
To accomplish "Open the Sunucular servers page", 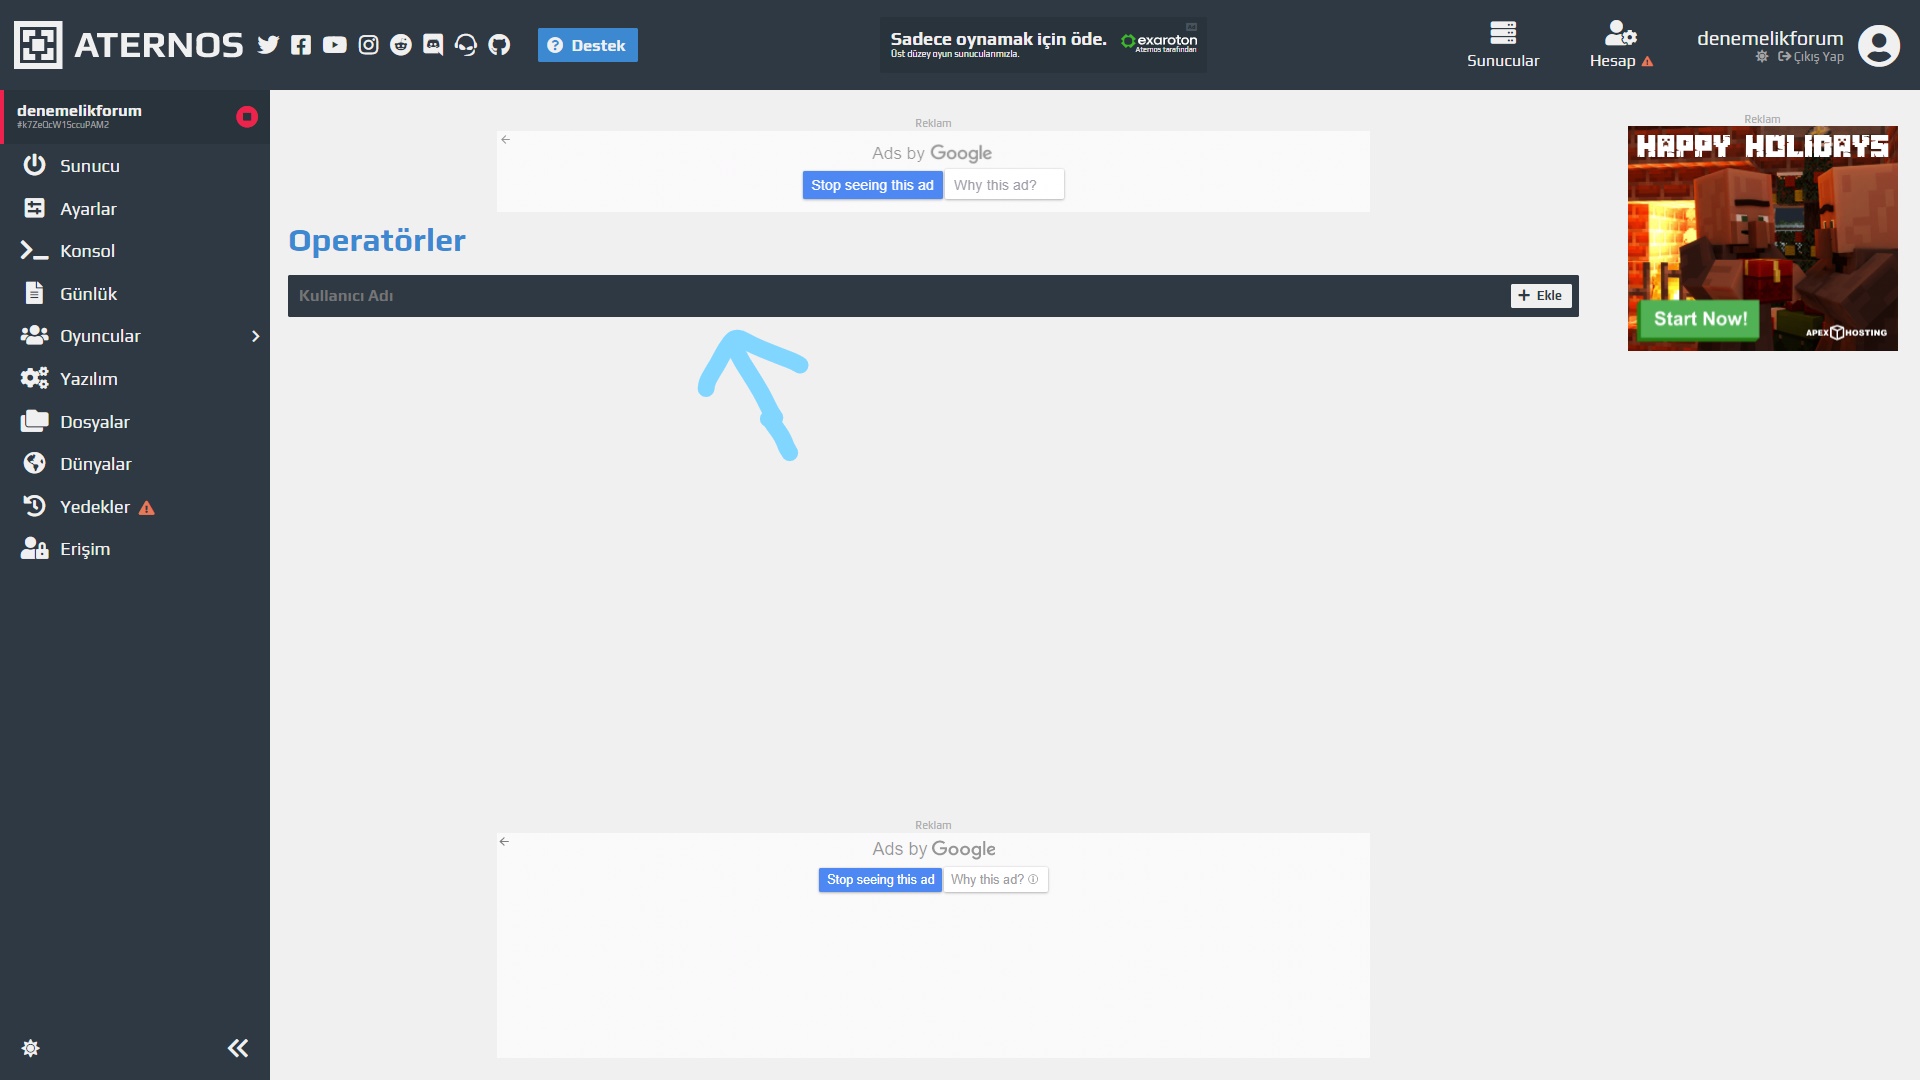I will (1503, 45).
